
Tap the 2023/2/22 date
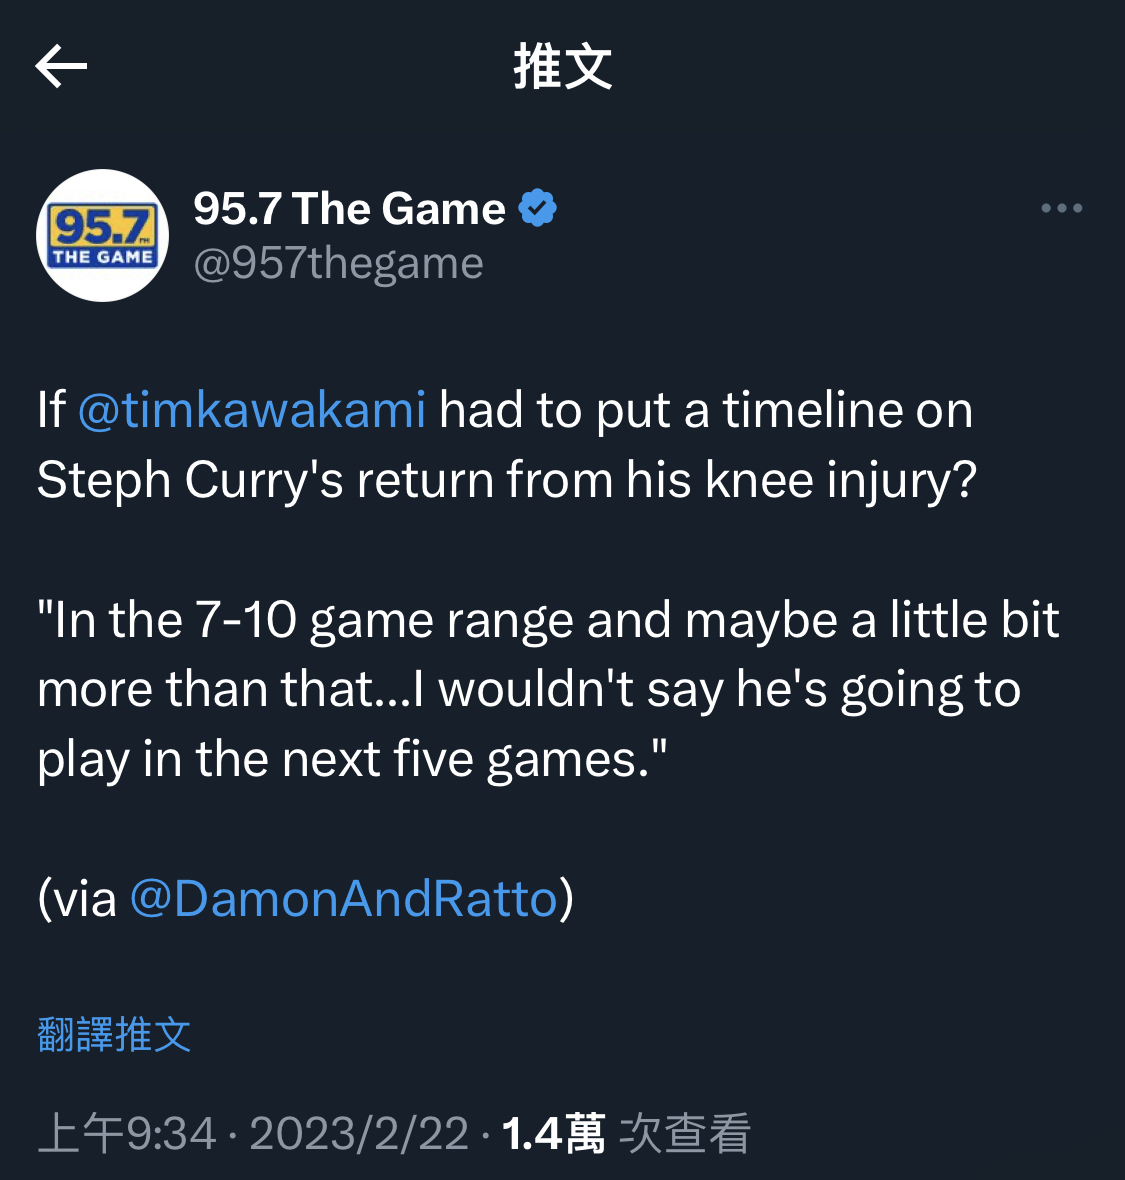(x=359, y=1133)
